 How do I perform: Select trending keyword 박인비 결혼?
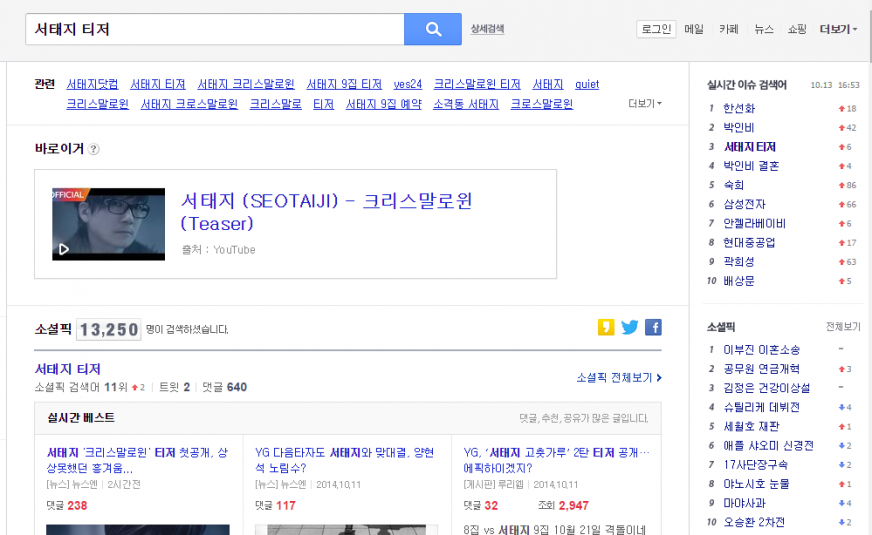(751, 166)
